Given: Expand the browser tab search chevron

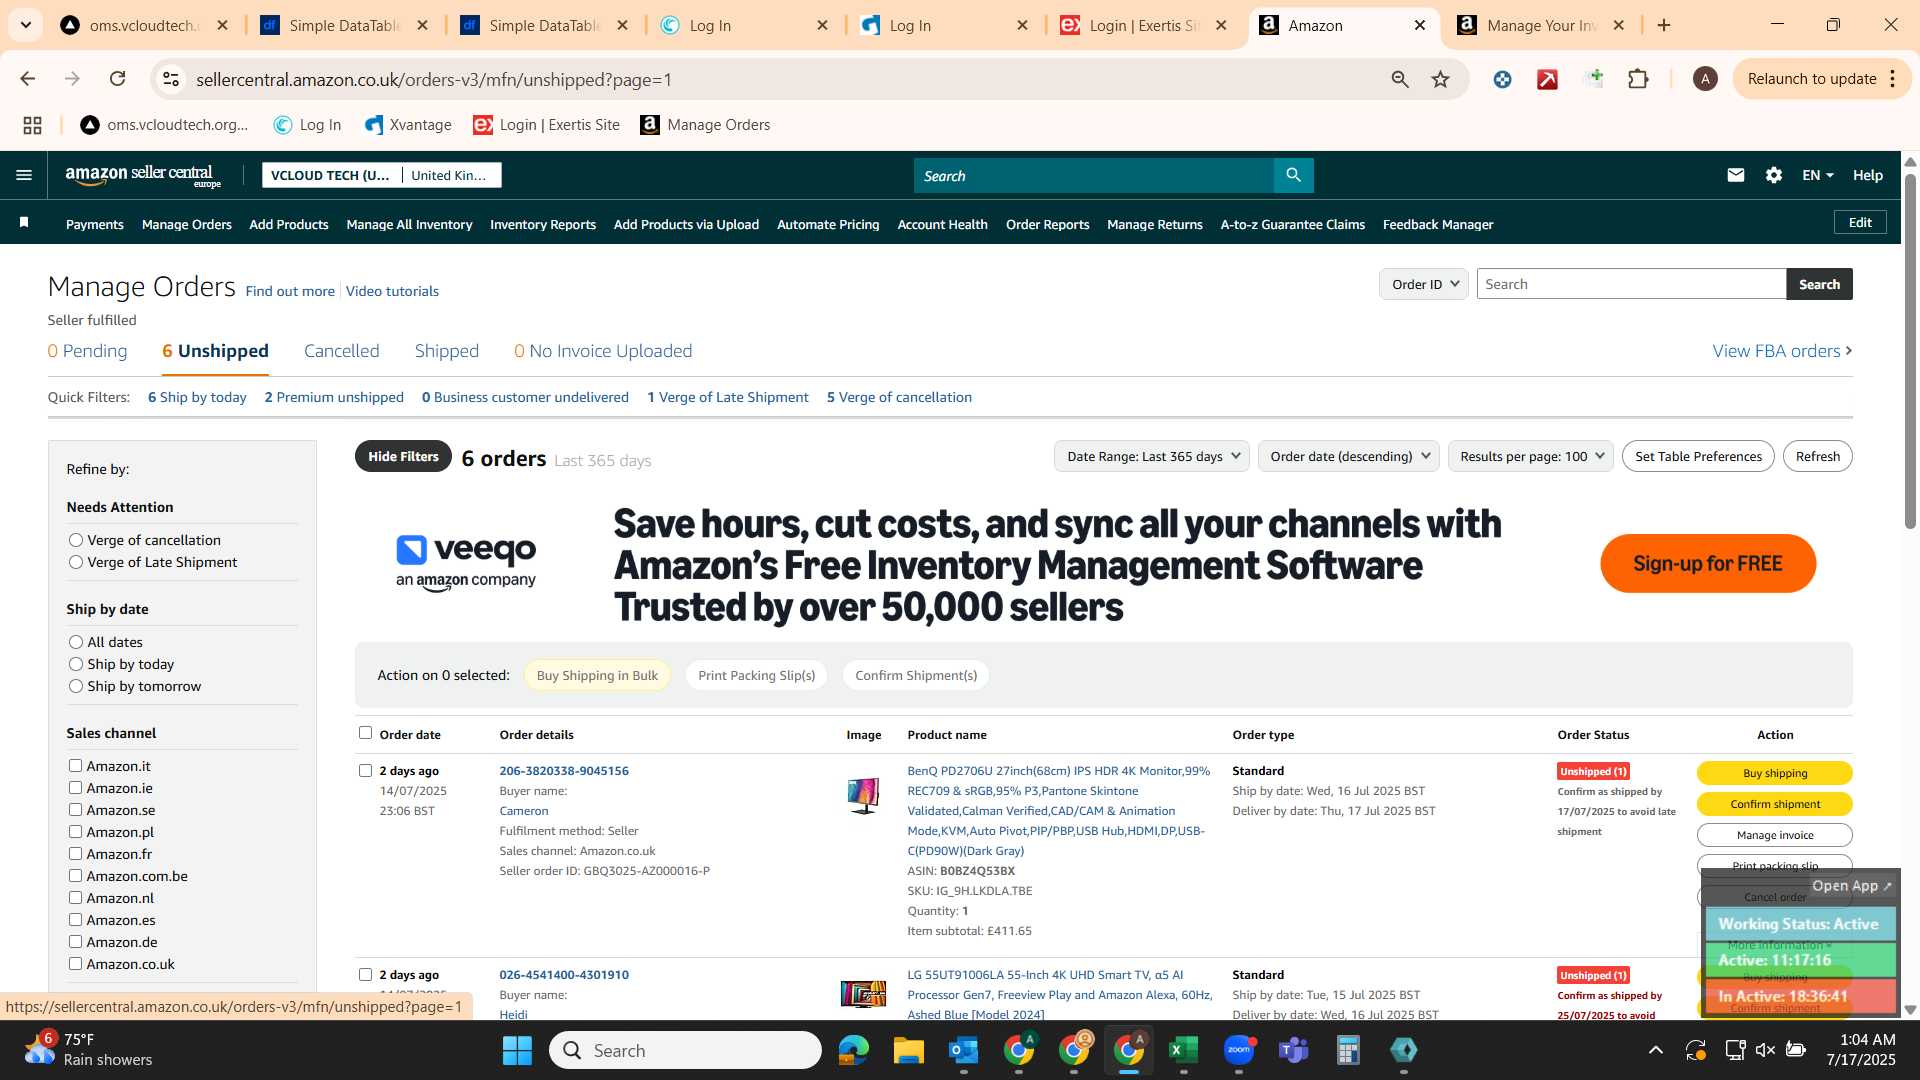Looking at the screenshot, I should [x=25, y=25].
